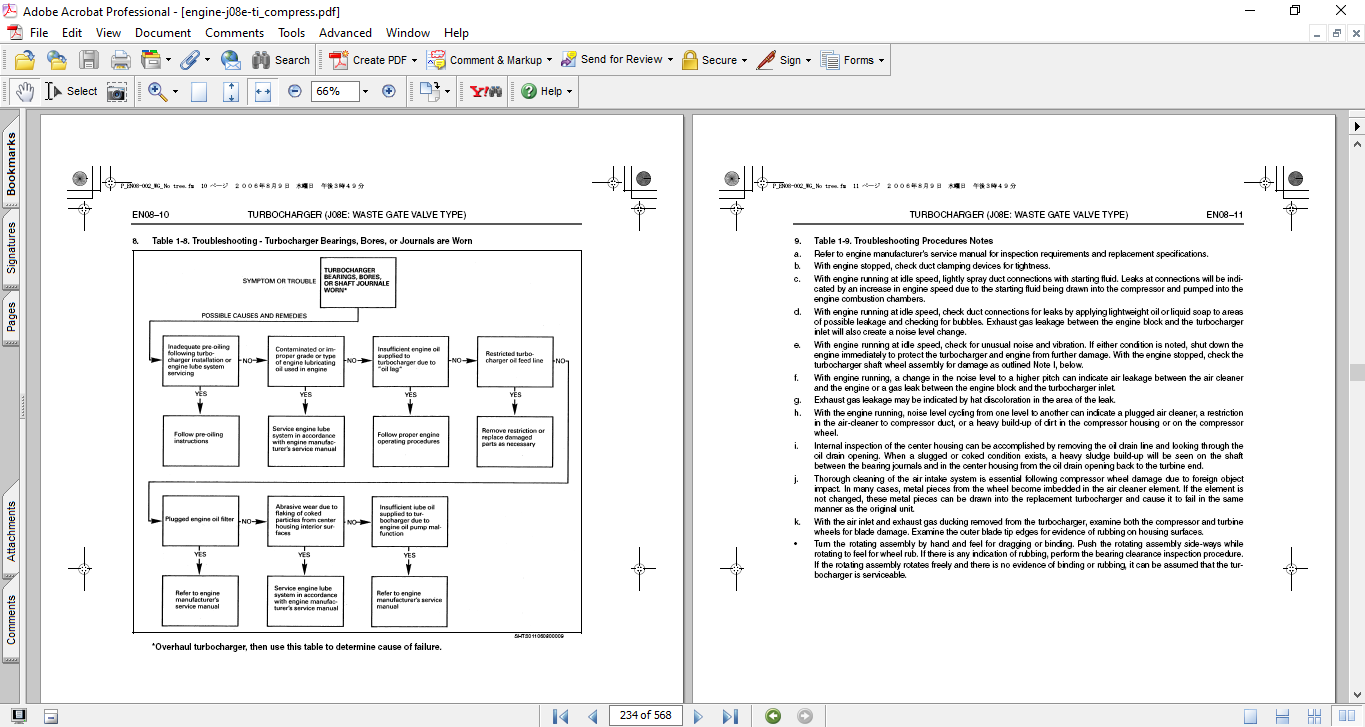Go to the last page
The height and width of the screenshot is (727, 1365).
pyautogui.click(x=730, y=716)
